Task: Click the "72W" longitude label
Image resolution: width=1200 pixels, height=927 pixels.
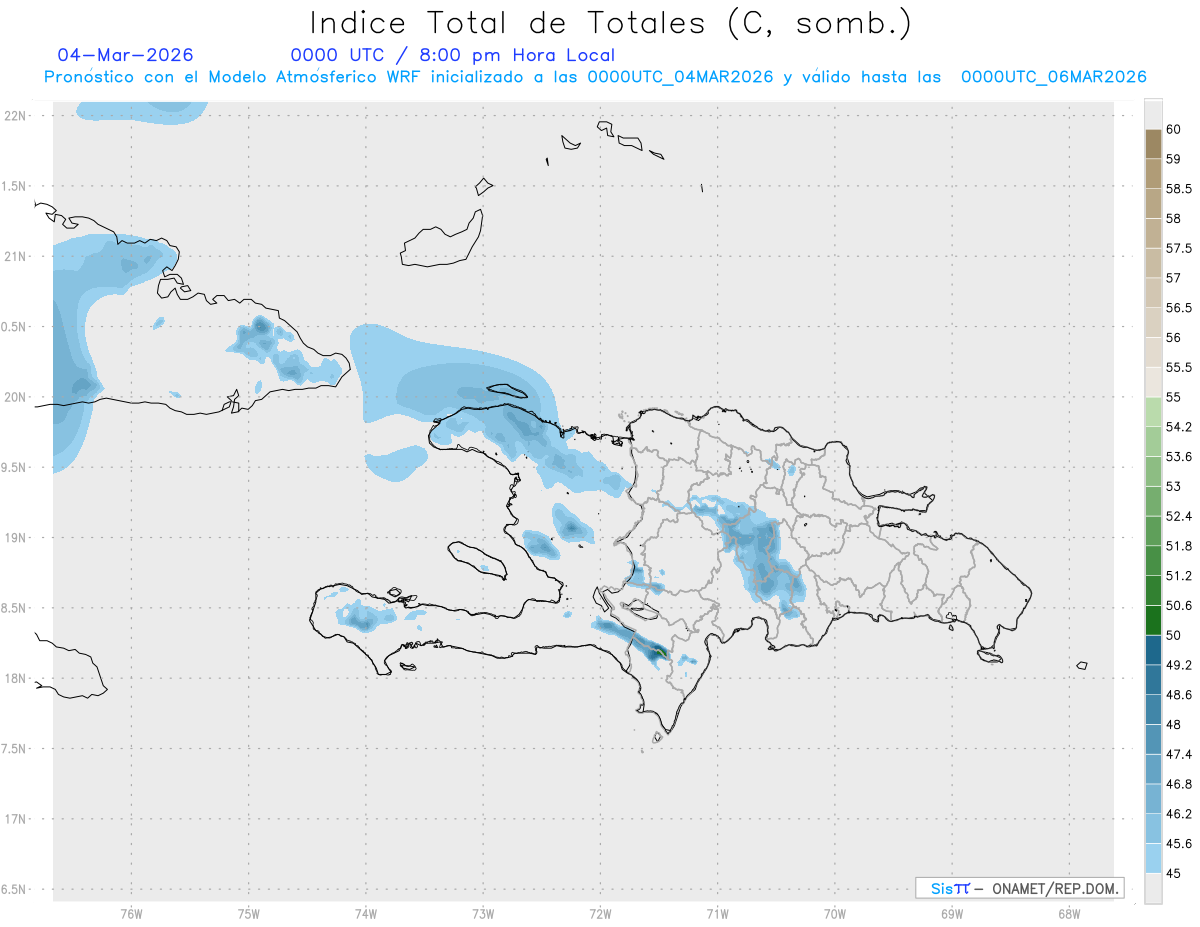Action: tap(600, 912)
